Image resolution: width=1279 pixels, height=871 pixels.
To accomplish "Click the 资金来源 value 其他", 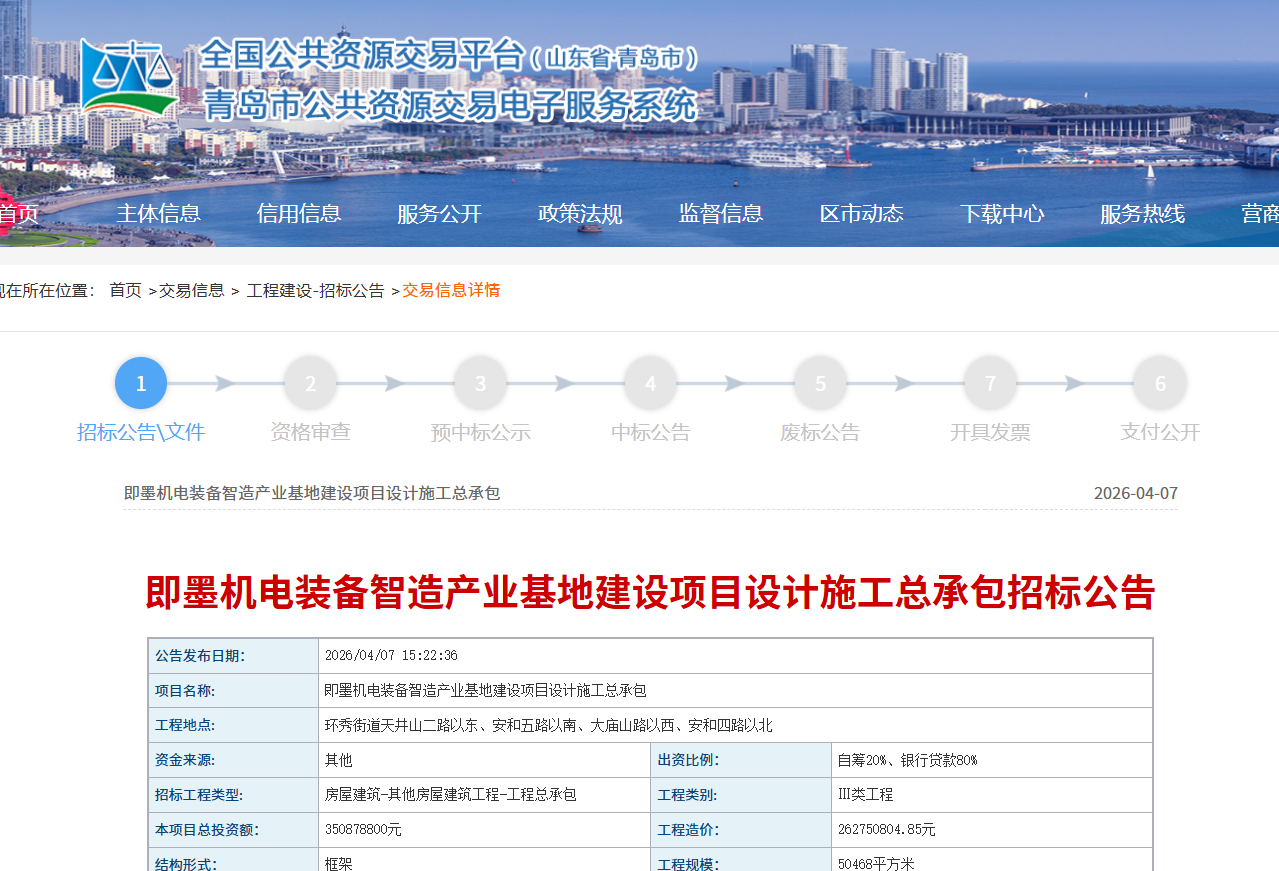I will (339, 760).
